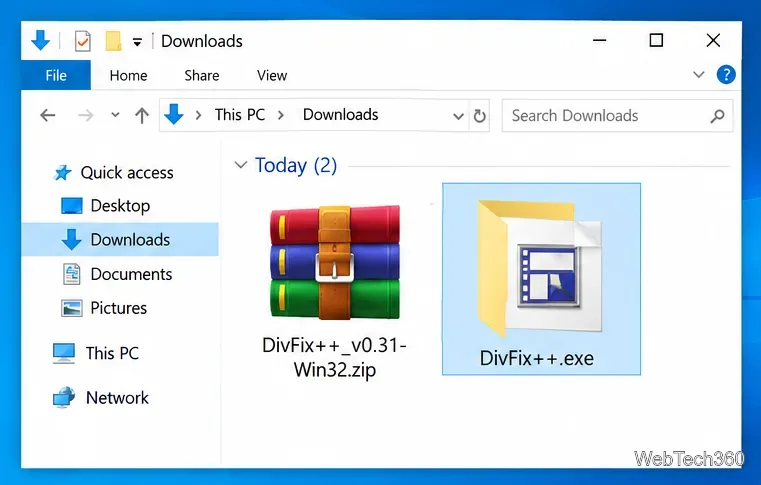Open Documents in the navigation pane
The height and width of the screenshot is (485, 761).
point(131,274)
